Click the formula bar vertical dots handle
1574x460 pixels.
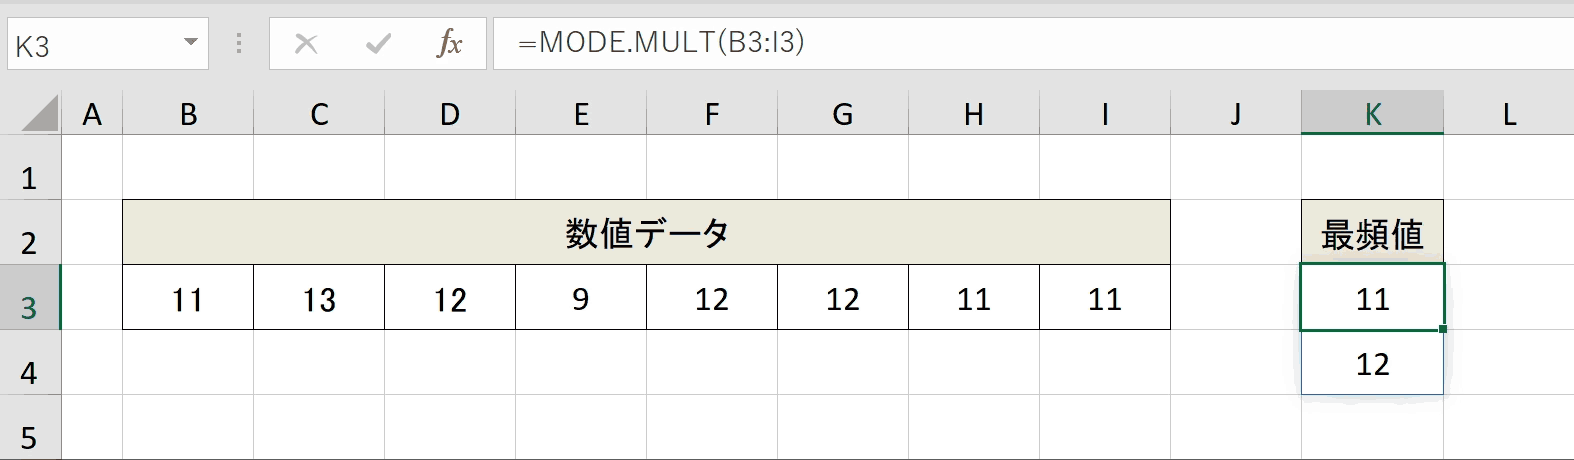(238, 43)
